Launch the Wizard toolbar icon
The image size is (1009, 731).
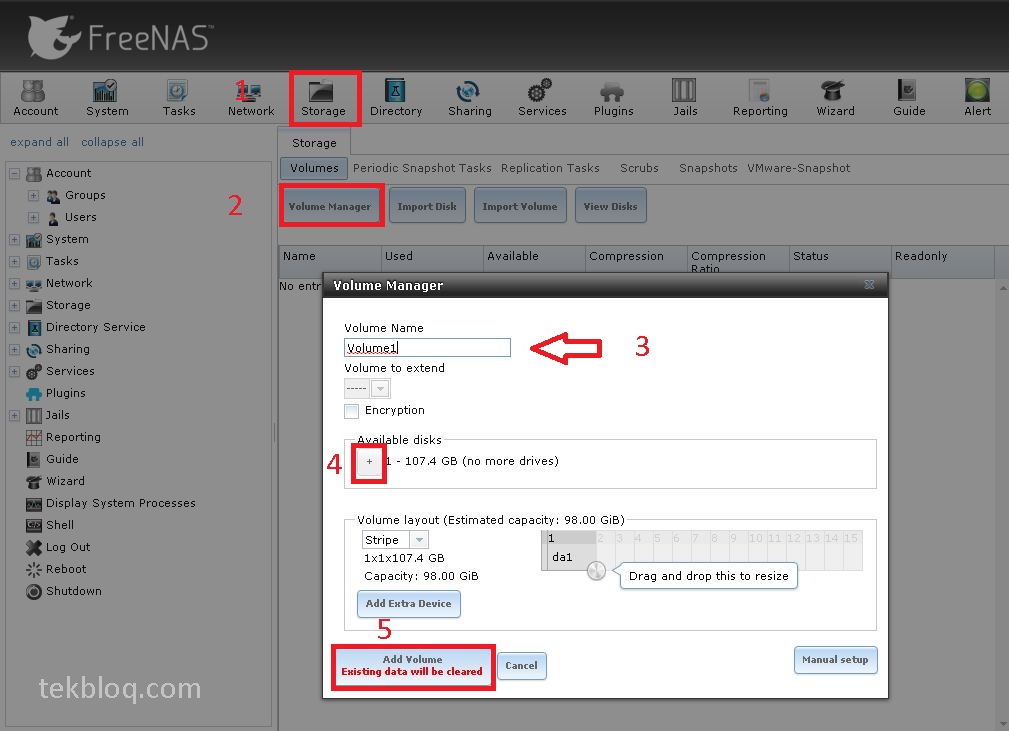click(x=835, y=98)
